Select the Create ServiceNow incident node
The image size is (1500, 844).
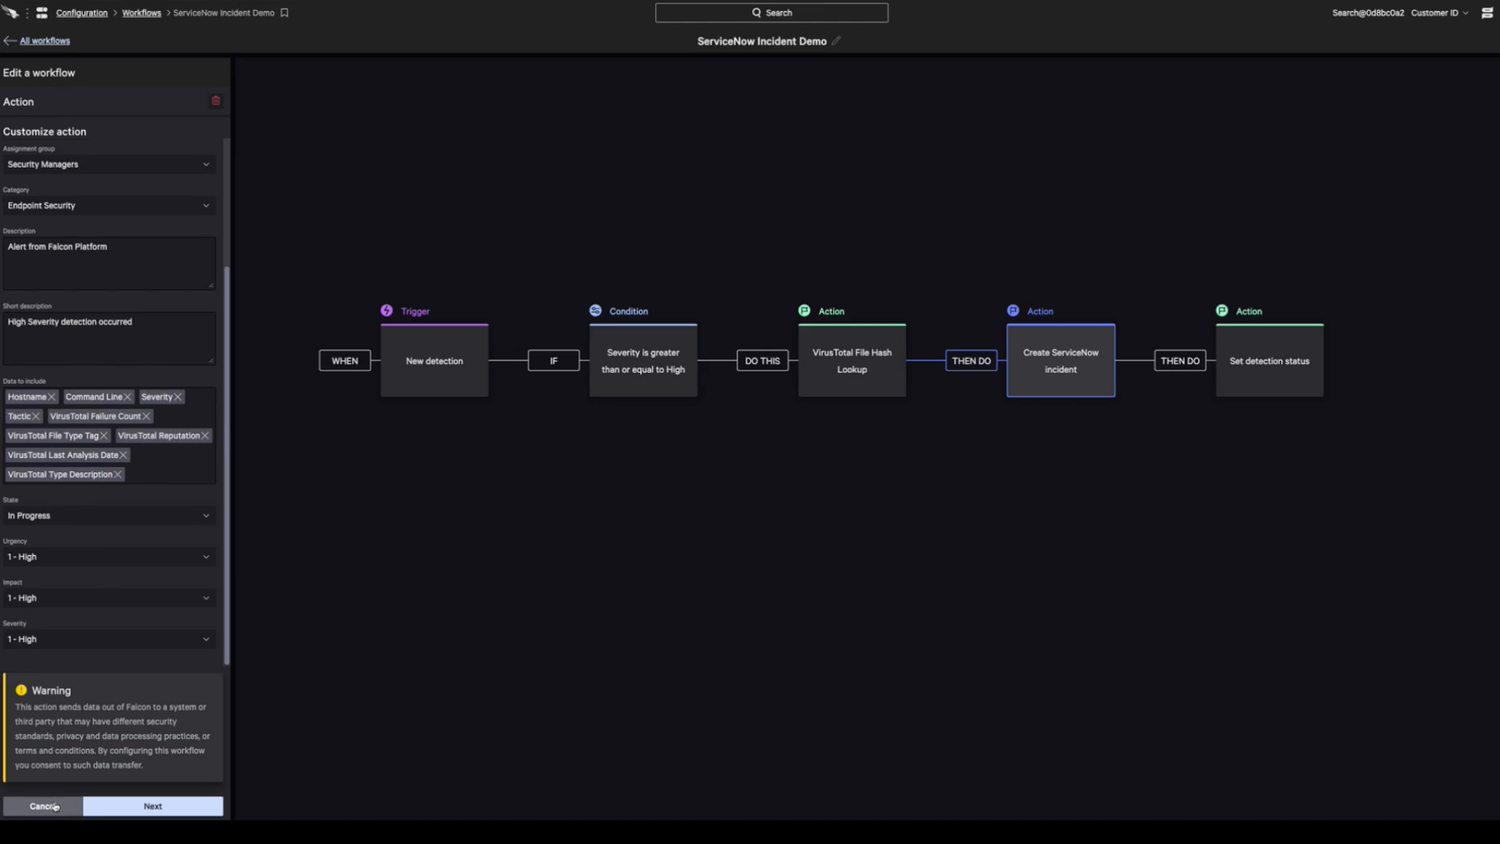1061,361
